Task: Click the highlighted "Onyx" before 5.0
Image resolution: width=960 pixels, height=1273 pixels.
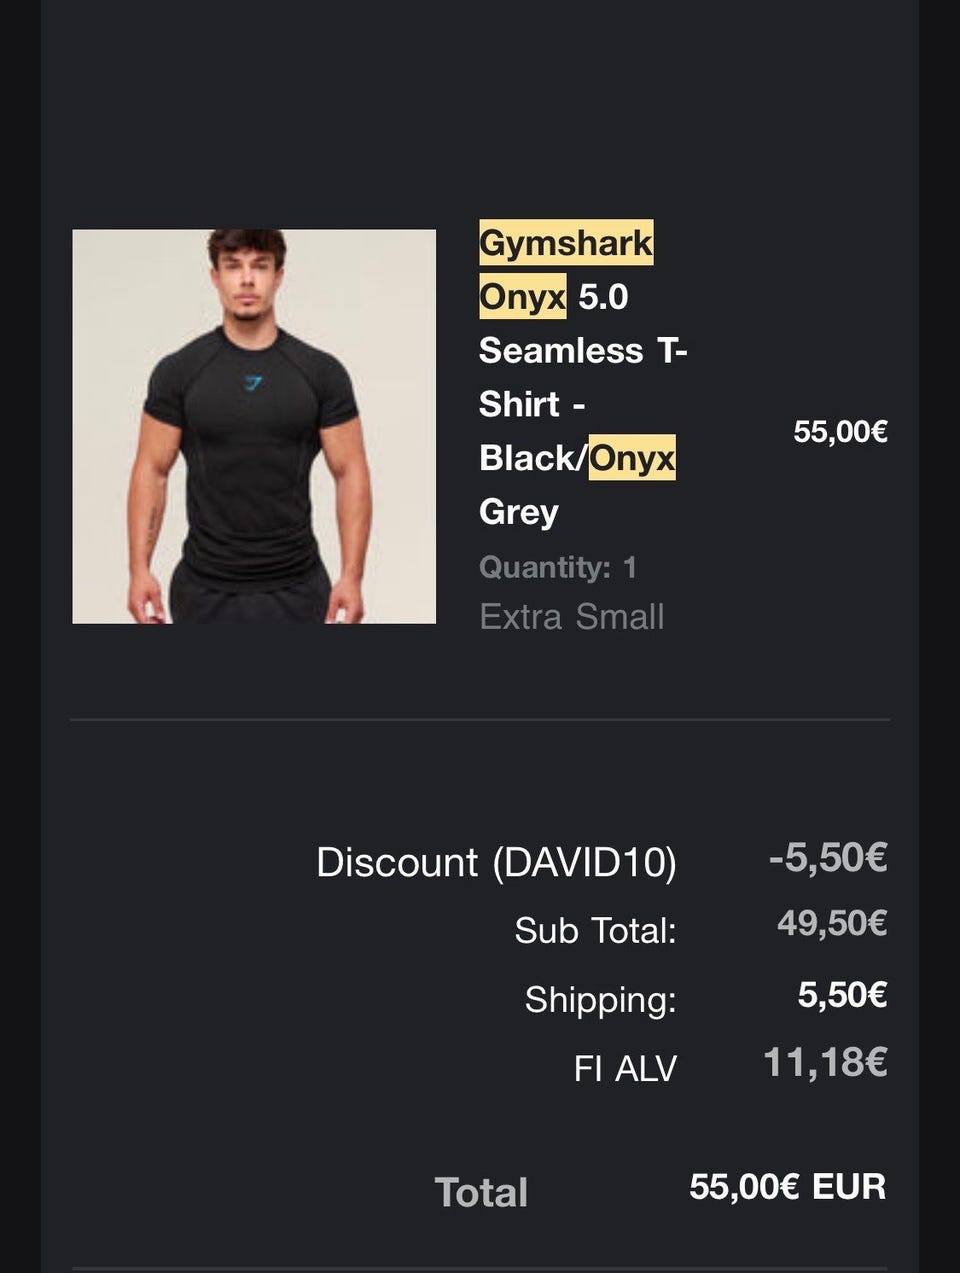Action: 522,297
